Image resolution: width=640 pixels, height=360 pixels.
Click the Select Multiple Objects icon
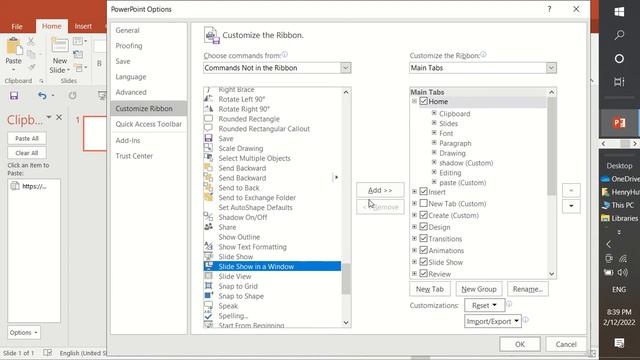pyautogui.click(x=209, y=158)
